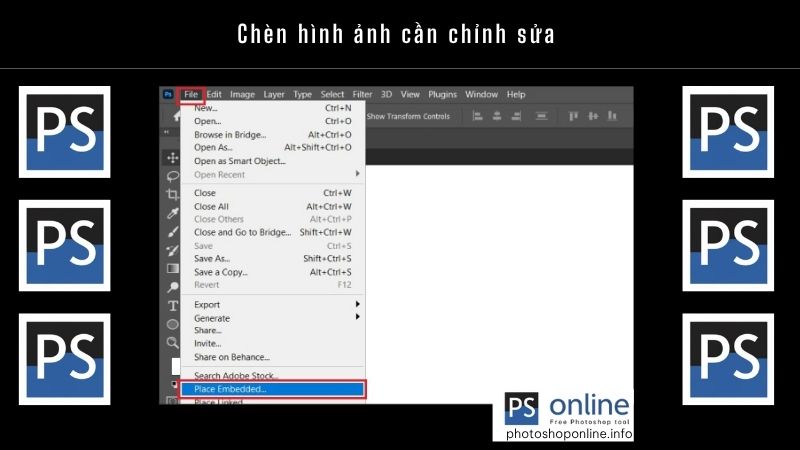
Task: Select the Brush tool
Action: pyautogui.click(x=172, y=232)
